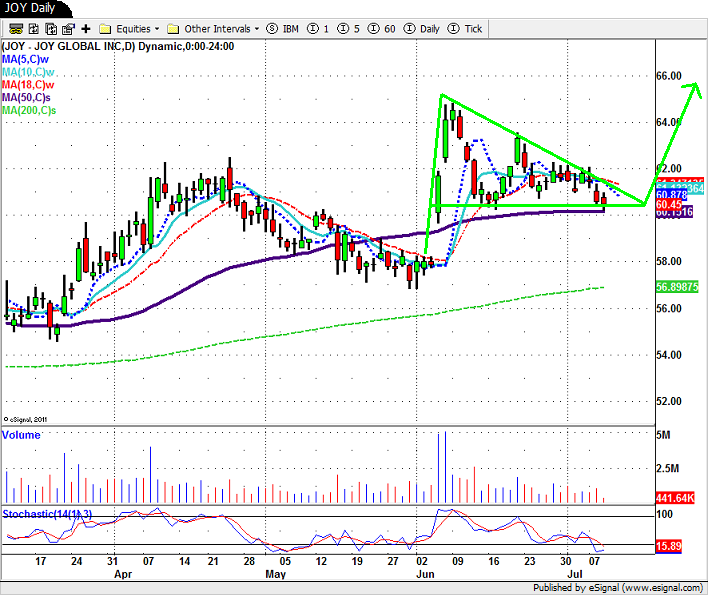Select the IBM symbol button
Image resolution: width=708 pixels, height=595 pixels.
point(283,29)
